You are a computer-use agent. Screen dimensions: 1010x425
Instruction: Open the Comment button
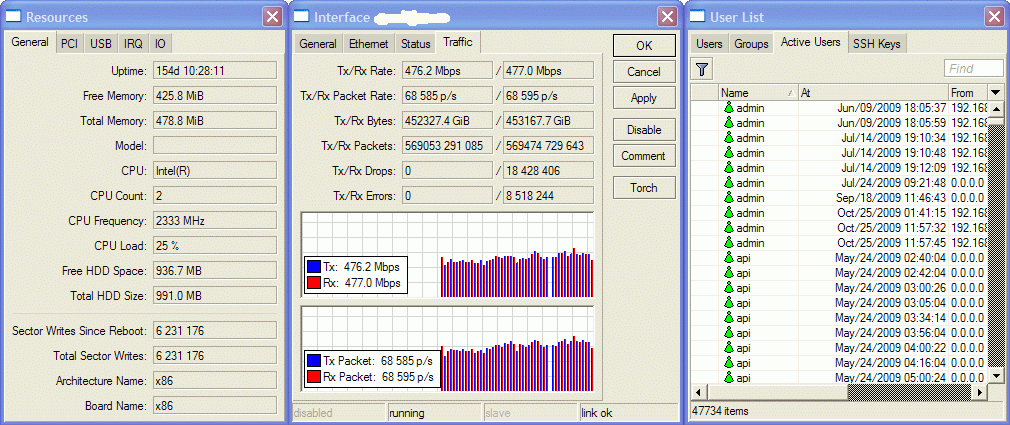644,156
